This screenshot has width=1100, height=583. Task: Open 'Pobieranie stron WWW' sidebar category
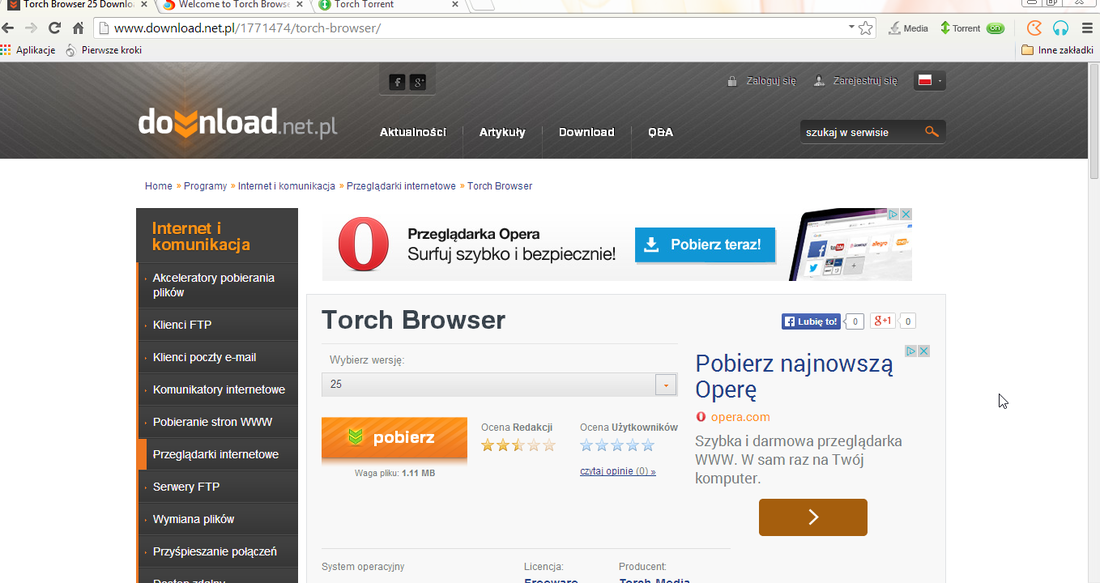tap(218, 422)
